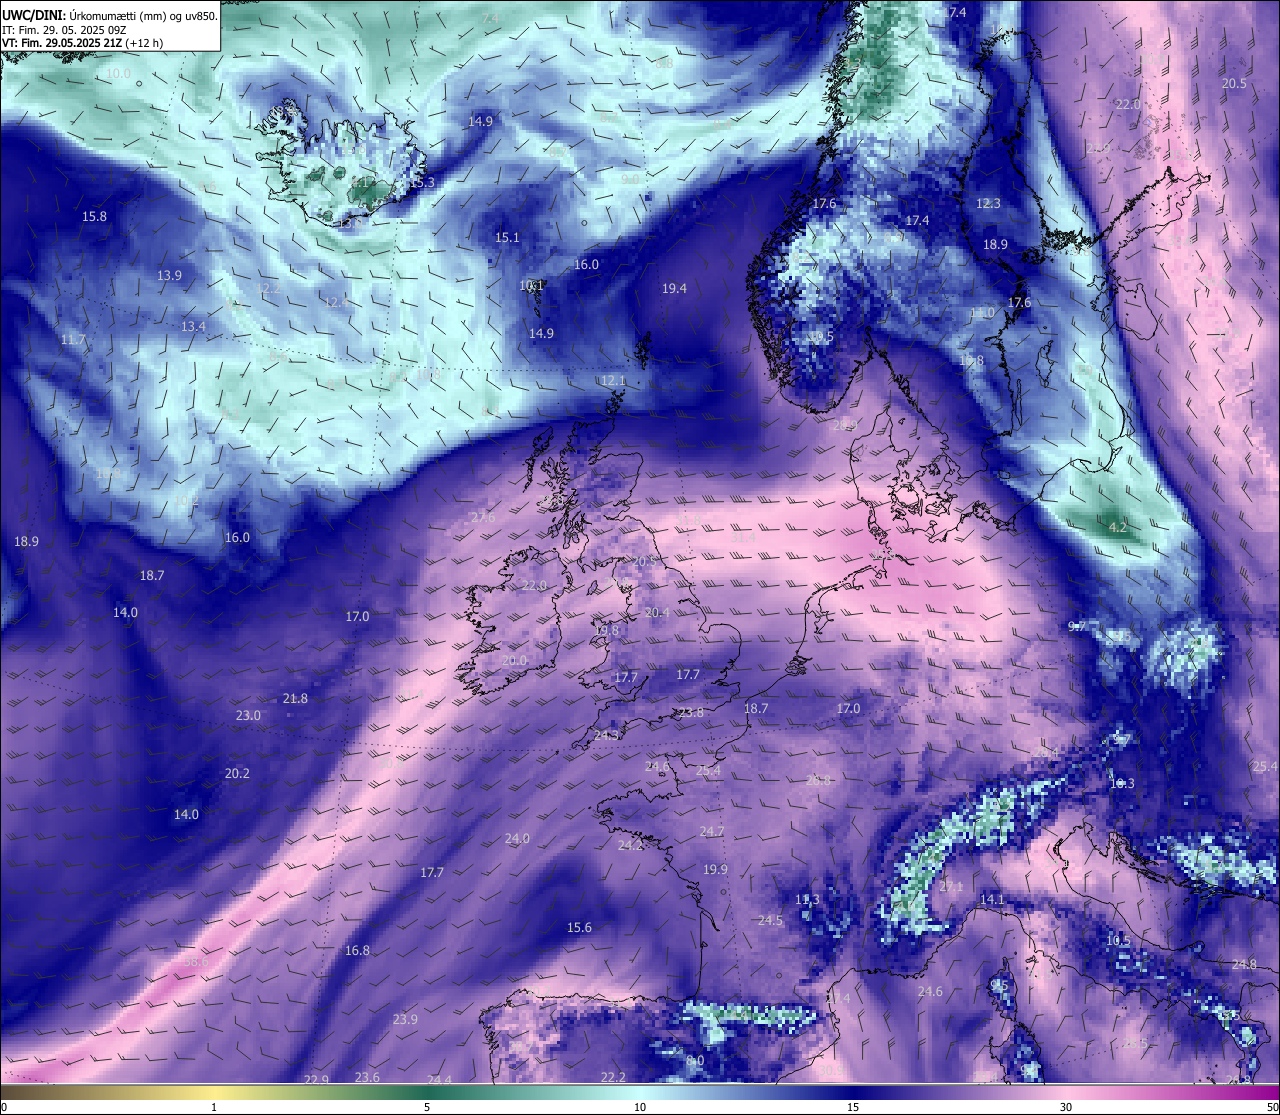Click the 12.3 value over the Baltic
The width and height of the screenshot is (1280, 1115).
(x=988, y=203)
